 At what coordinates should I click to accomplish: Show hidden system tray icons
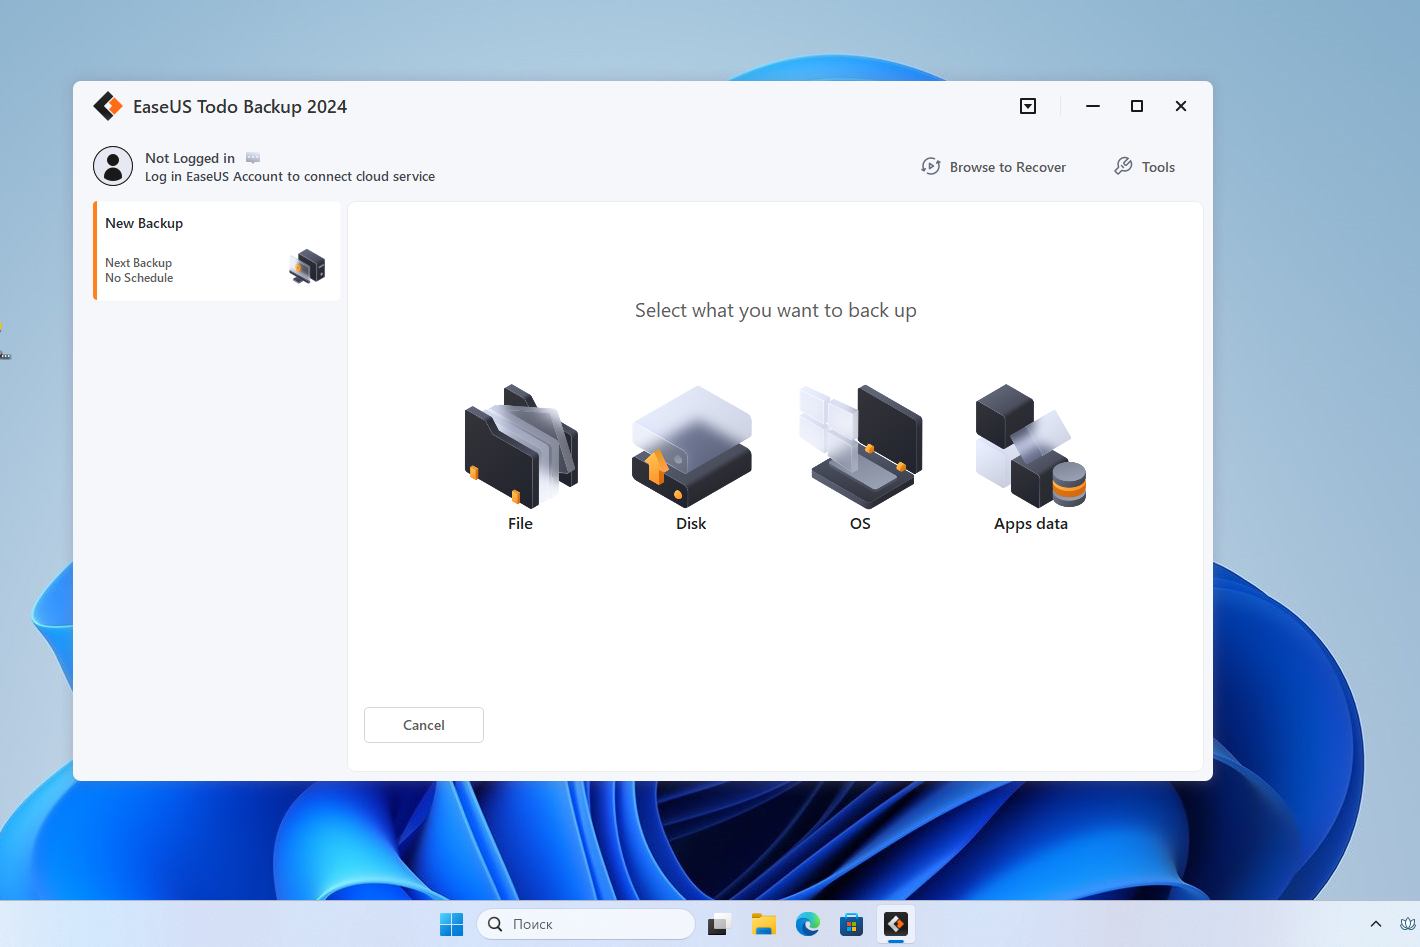point(1376,924)
